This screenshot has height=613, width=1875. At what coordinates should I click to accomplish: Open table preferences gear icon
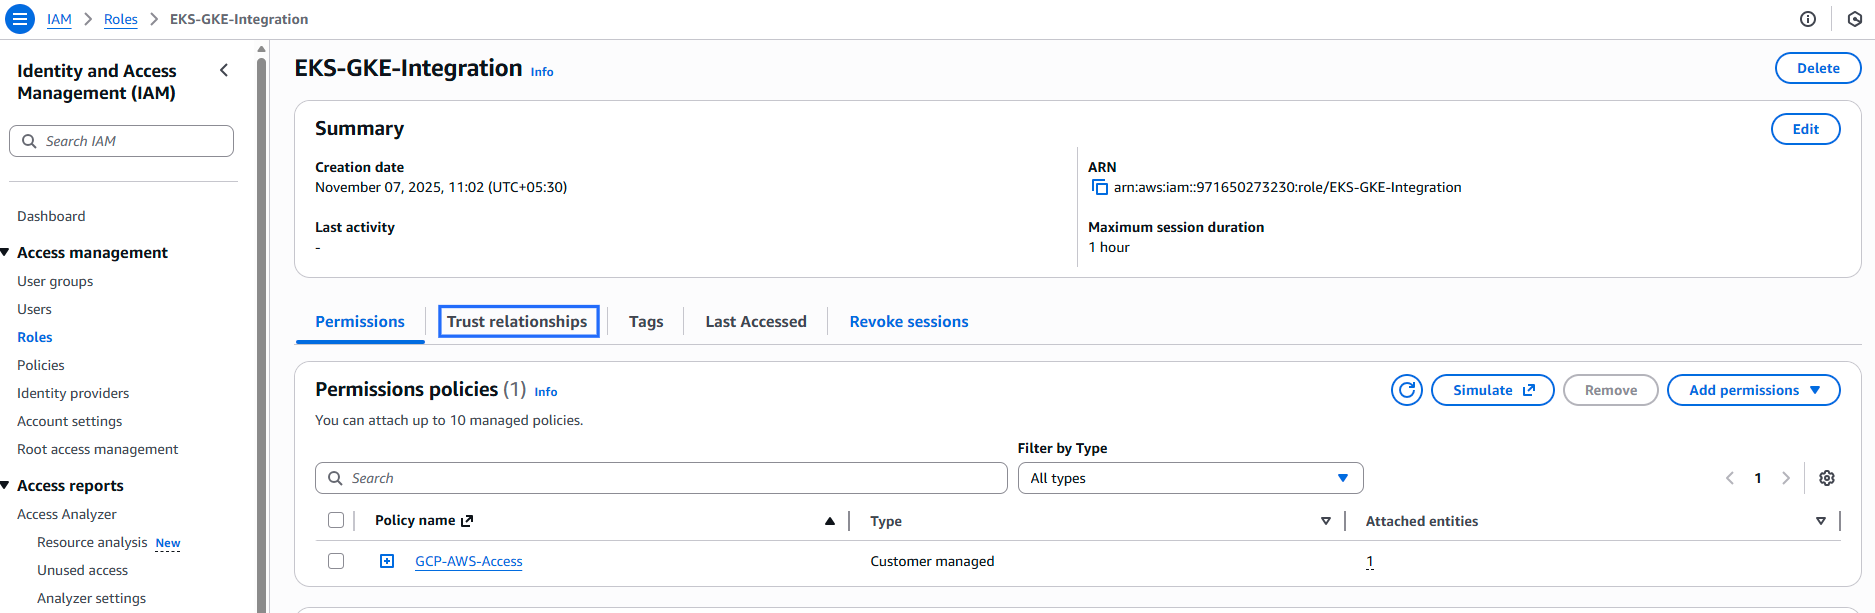click(x=1826, y=478)
